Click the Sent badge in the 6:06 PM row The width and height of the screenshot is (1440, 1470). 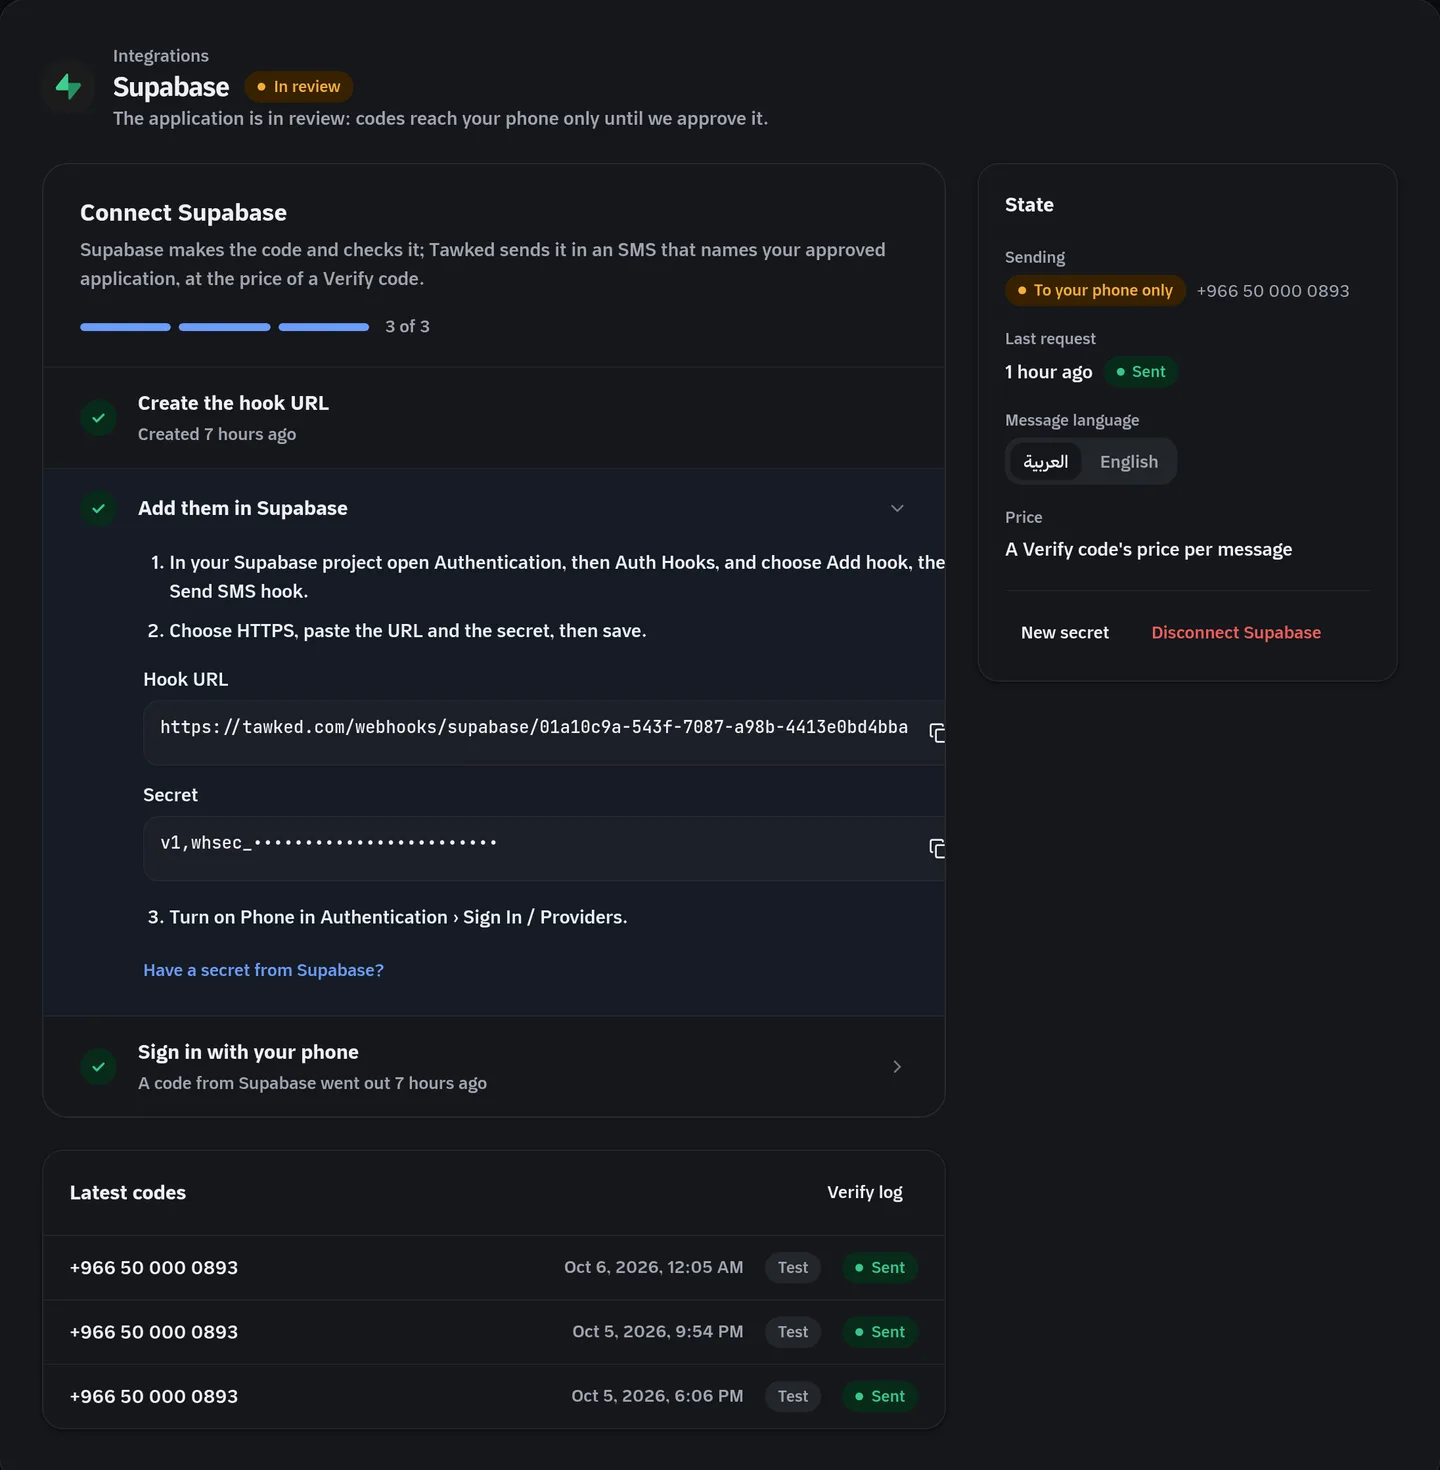(880, 1396)
